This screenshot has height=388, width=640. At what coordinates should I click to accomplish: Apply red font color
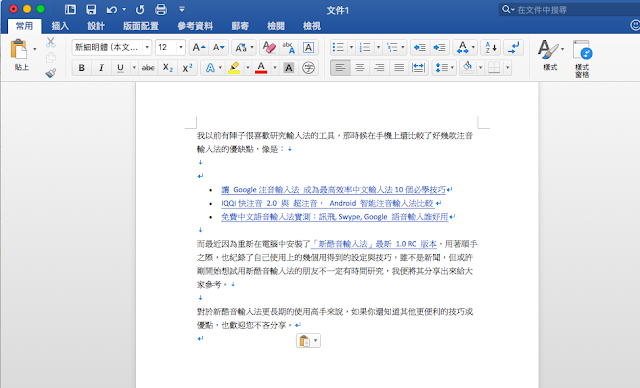tap(261, 68)
